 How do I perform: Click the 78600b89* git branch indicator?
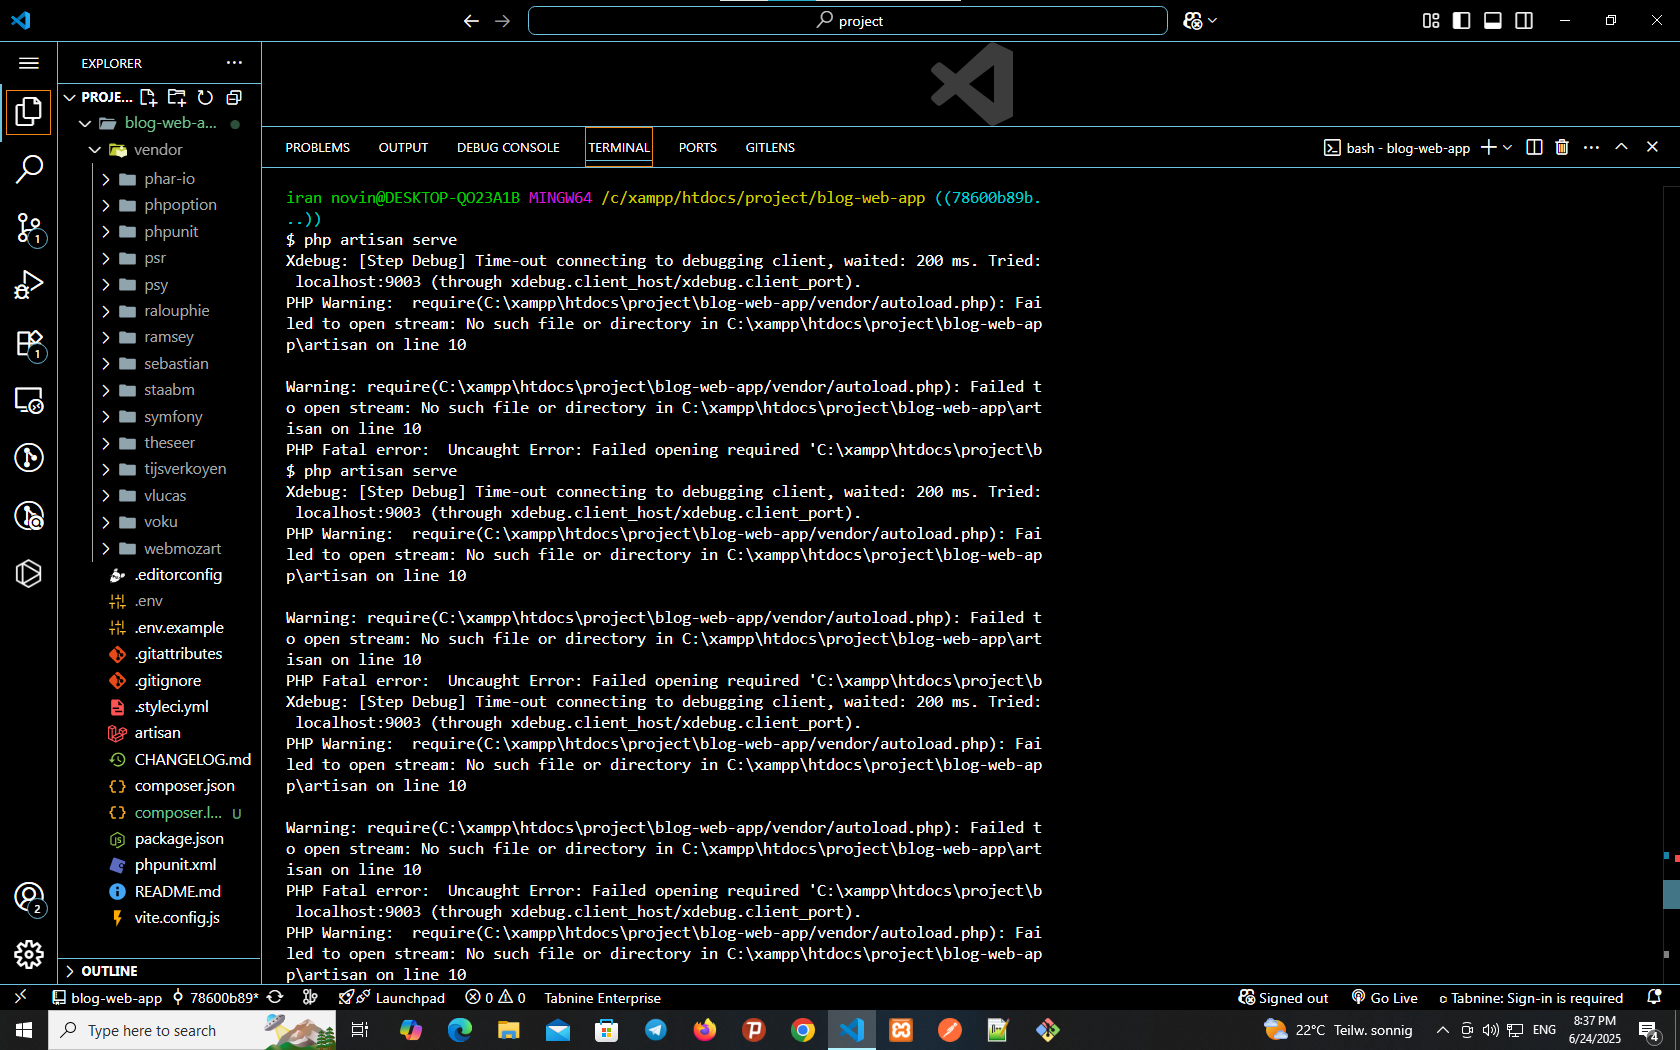pos(215,998)
